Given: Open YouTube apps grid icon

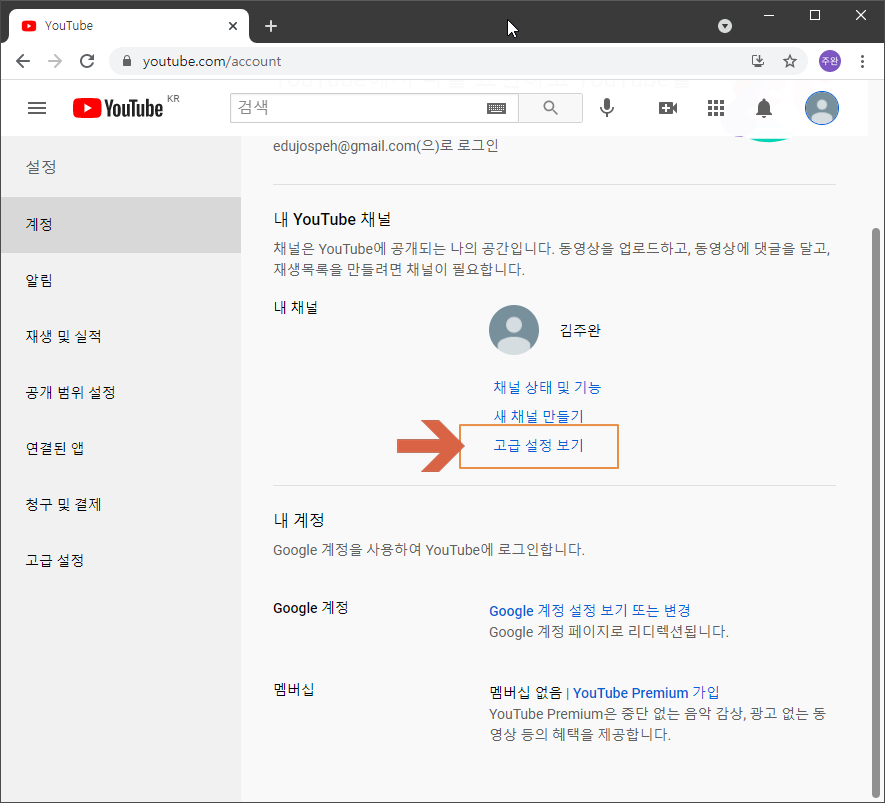Looking at the screenshot, I should pyautogui.click(x=716, y=108).
